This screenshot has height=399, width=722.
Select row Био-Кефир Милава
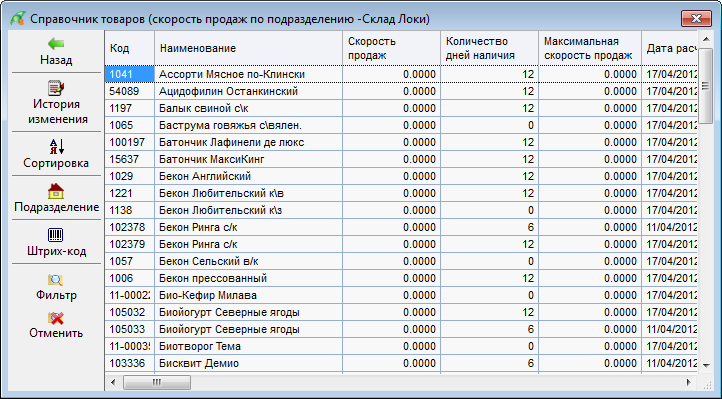[402, 295]
